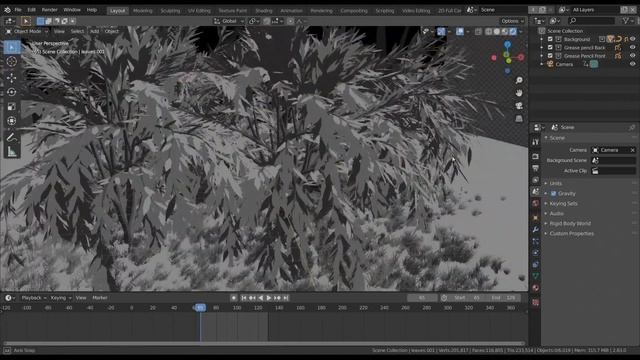Activate the Select Box tool
The height and width of the screenshot is (360, 640).
[x=11, y=47]
